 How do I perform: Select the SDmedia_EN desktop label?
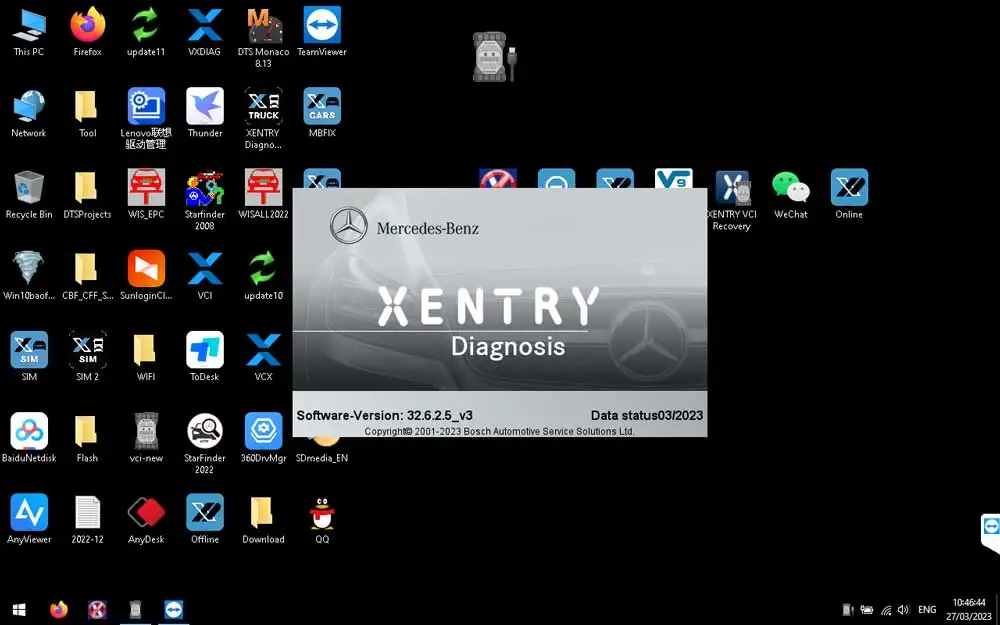click(322, 458)
